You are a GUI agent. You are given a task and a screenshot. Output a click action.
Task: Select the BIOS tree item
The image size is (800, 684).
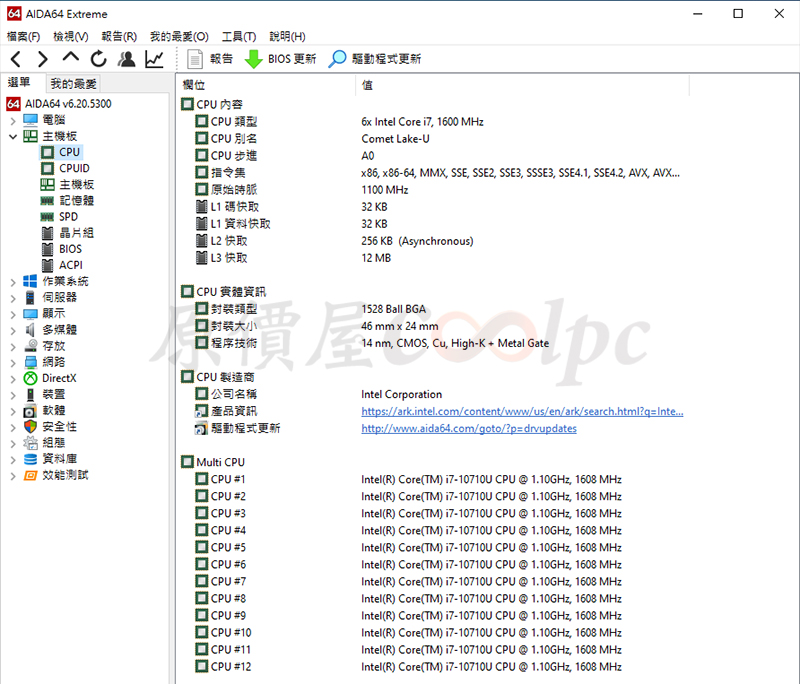click(x=70, y=249)
